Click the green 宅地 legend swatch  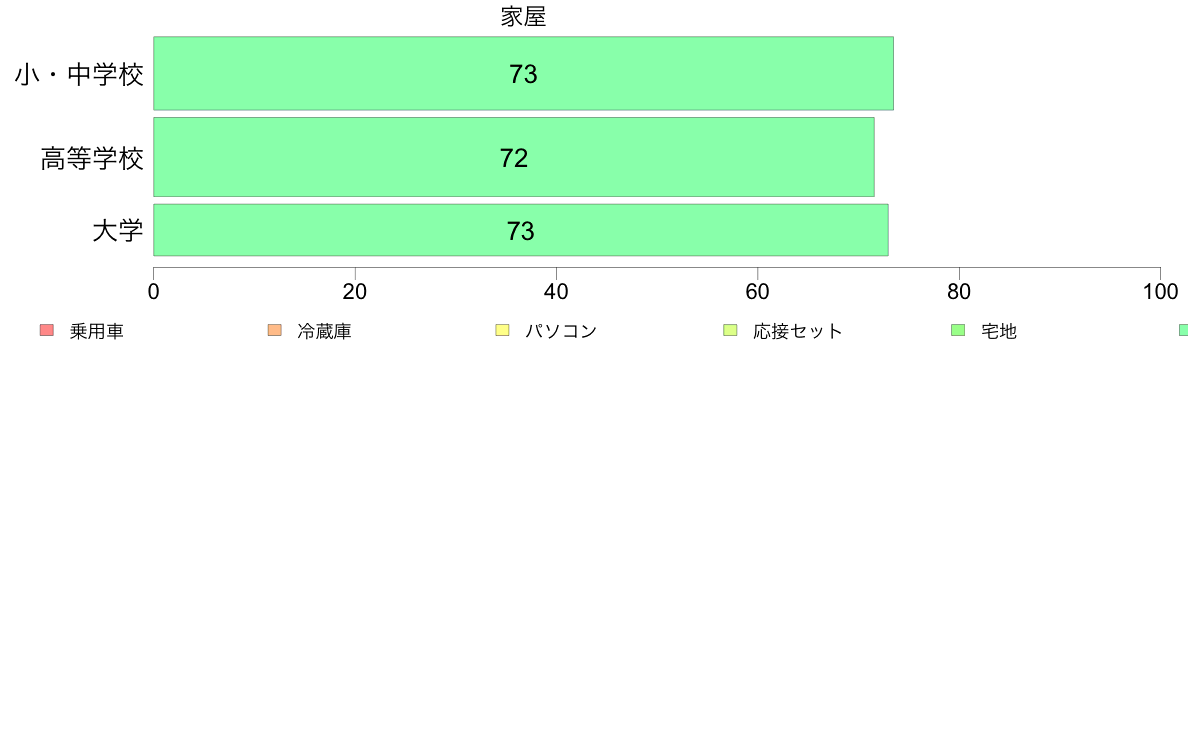(958, 330)
